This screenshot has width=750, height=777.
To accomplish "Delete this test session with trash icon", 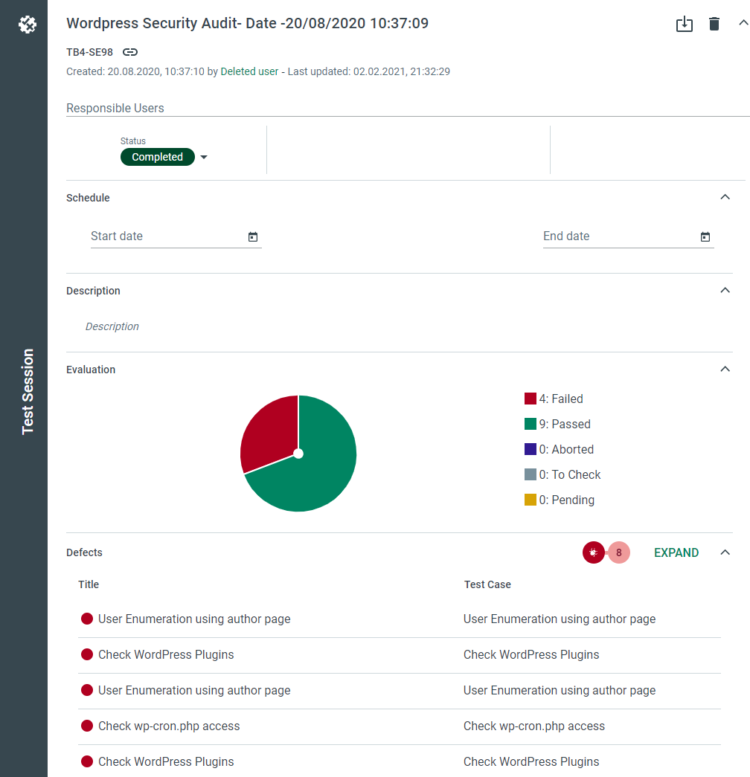I will point(714,24).
